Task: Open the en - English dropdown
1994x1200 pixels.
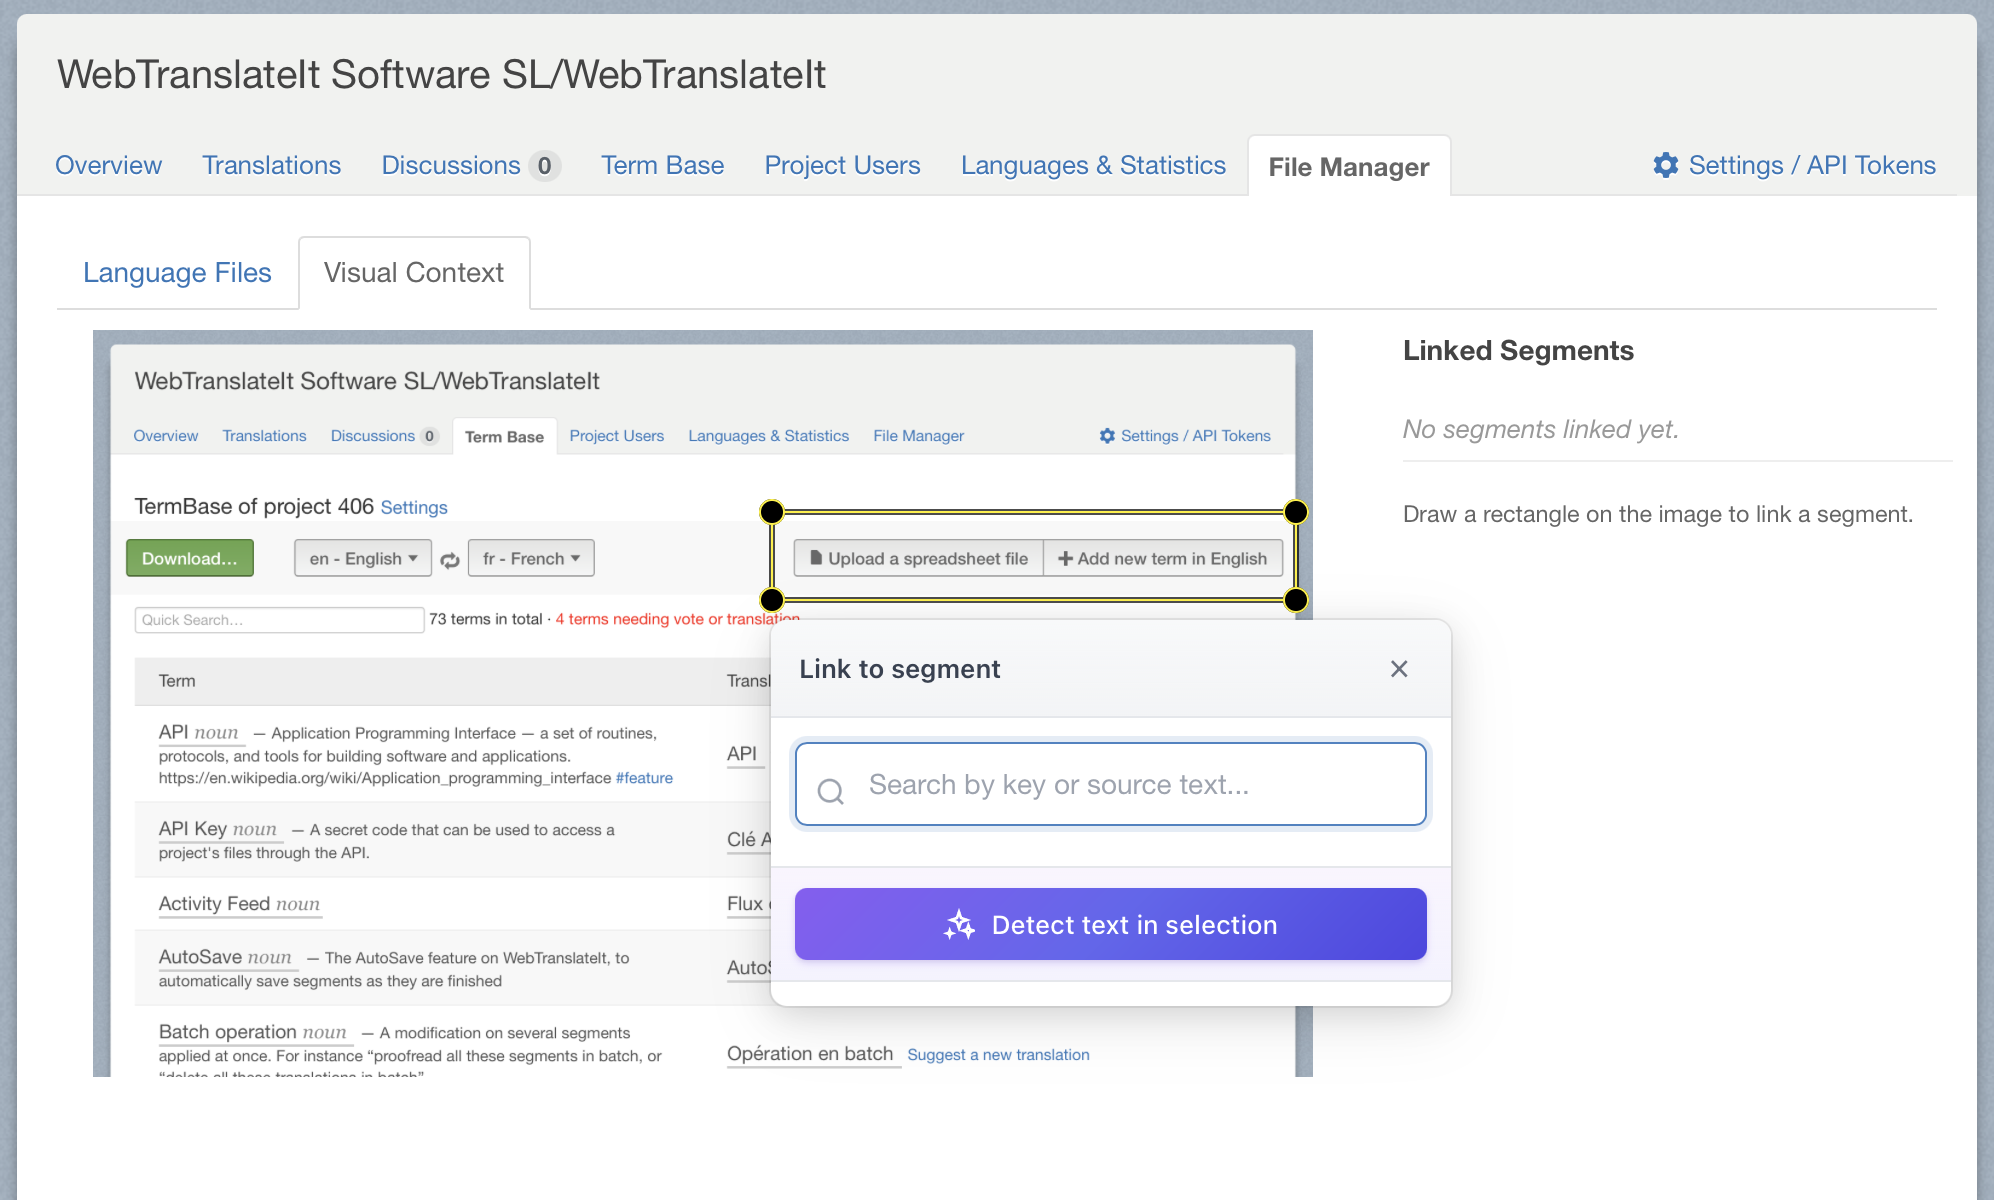Action: pyautogui.click(x=363, y=558)
